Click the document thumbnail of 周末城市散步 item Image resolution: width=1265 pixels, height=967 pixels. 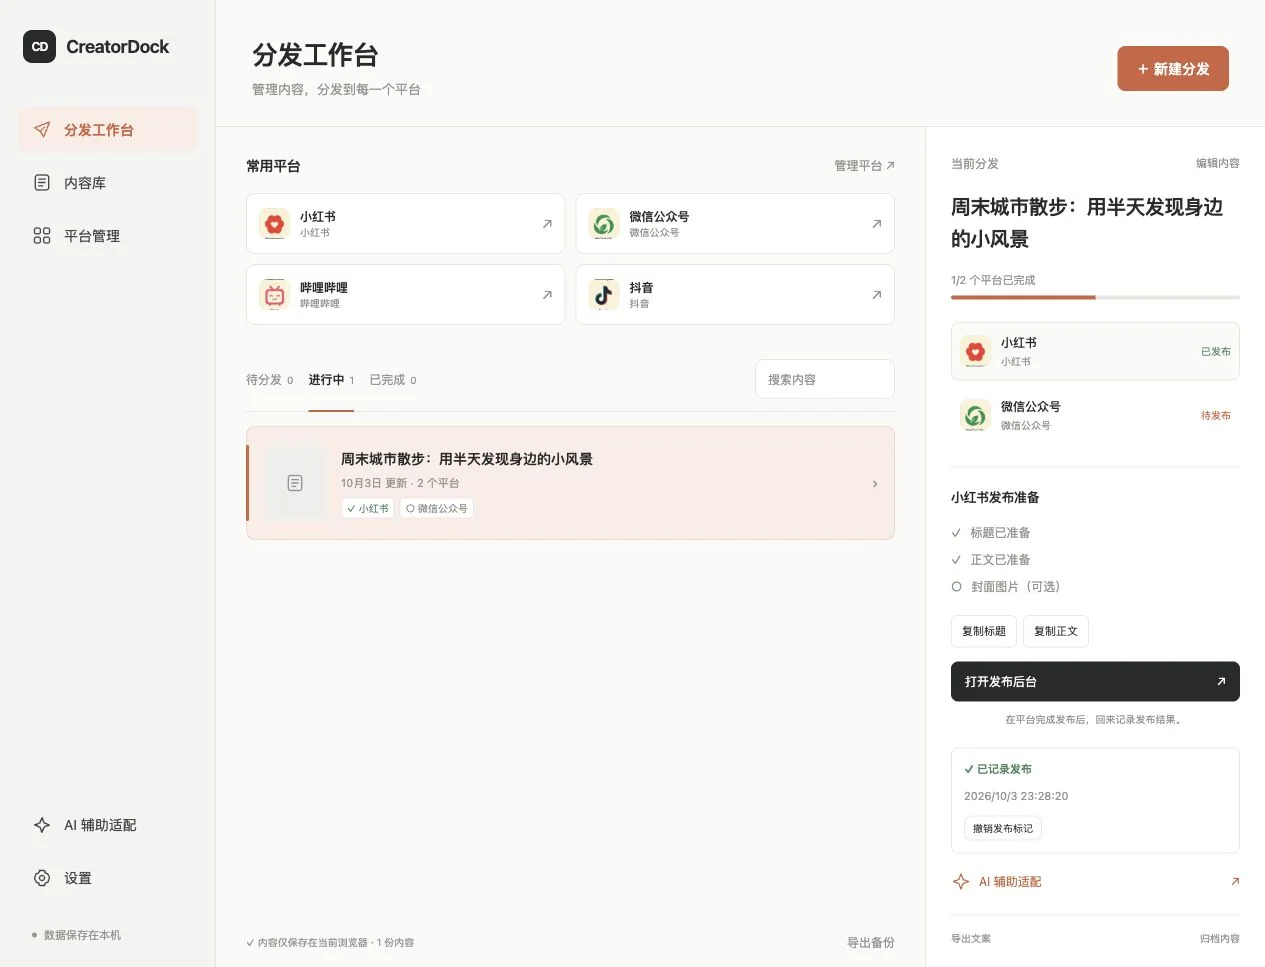pos(295,483)
